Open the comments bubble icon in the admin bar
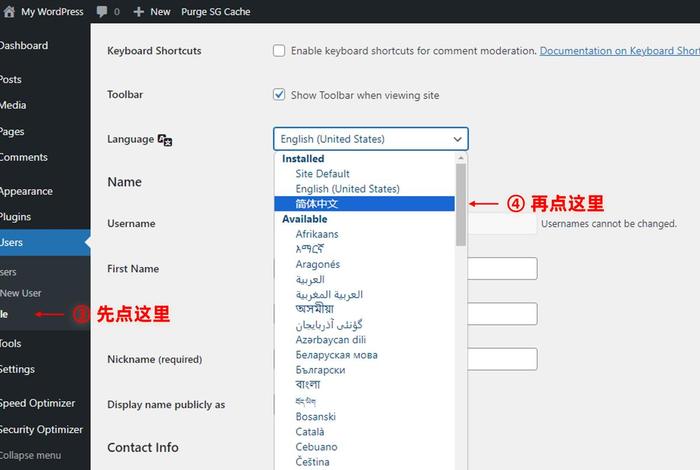This screenshot has height=470, width=700. click(x=102, y=12)
